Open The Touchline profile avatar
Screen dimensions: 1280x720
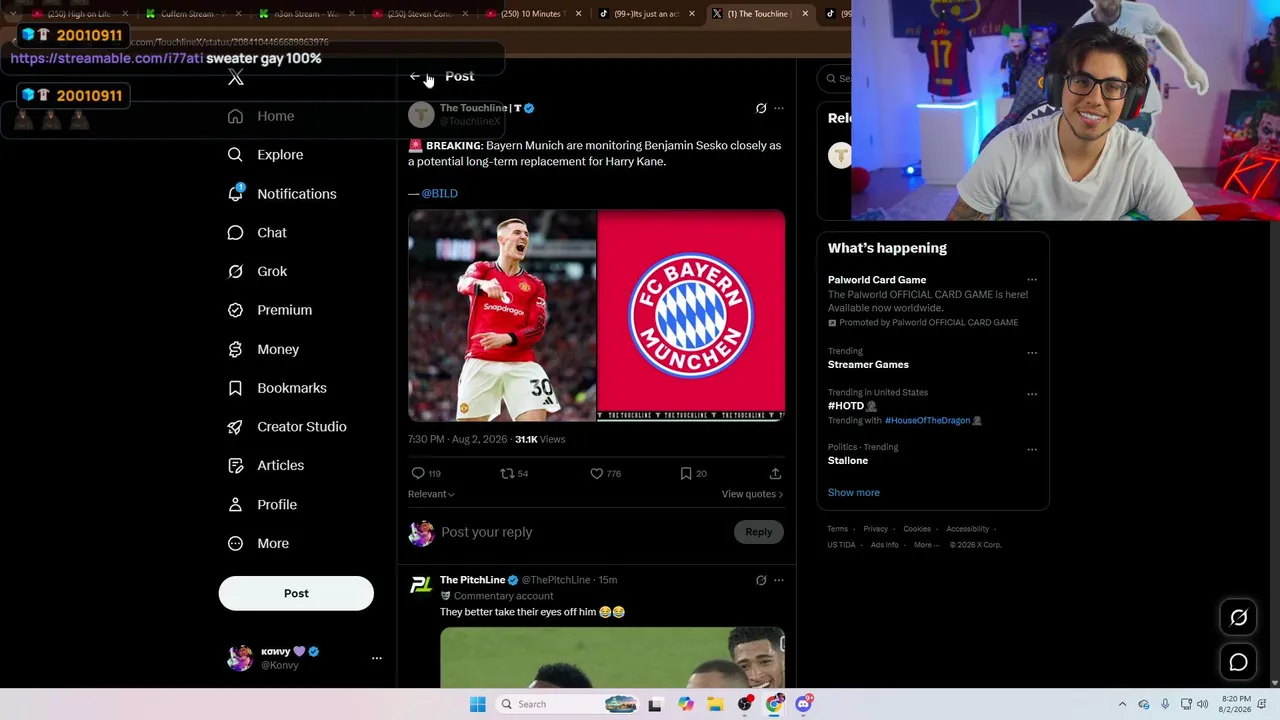click(421, 115)
